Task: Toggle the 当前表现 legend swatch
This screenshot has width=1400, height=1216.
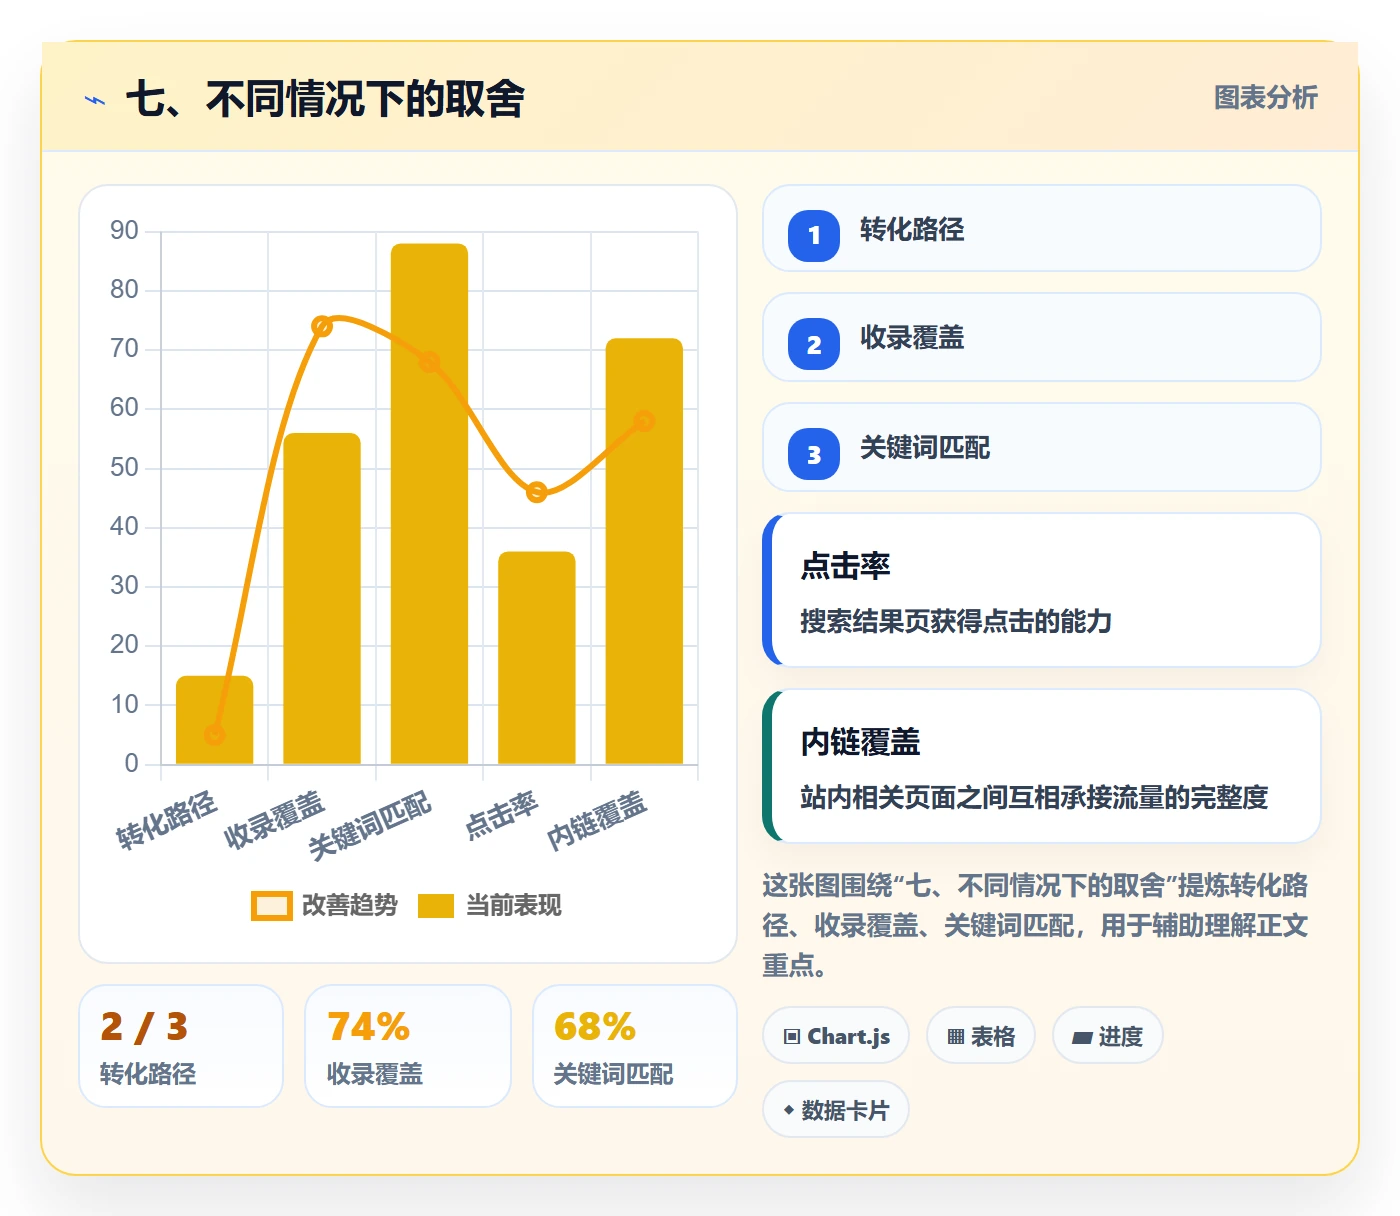Action: click(x=436, y=906)
